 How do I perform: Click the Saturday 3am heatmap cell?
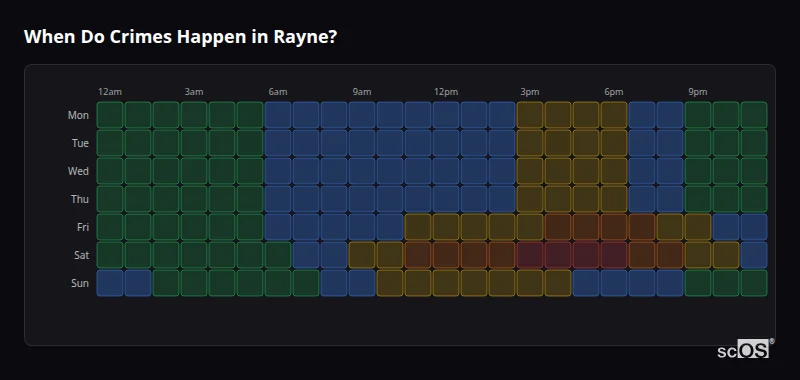(194, 255)
